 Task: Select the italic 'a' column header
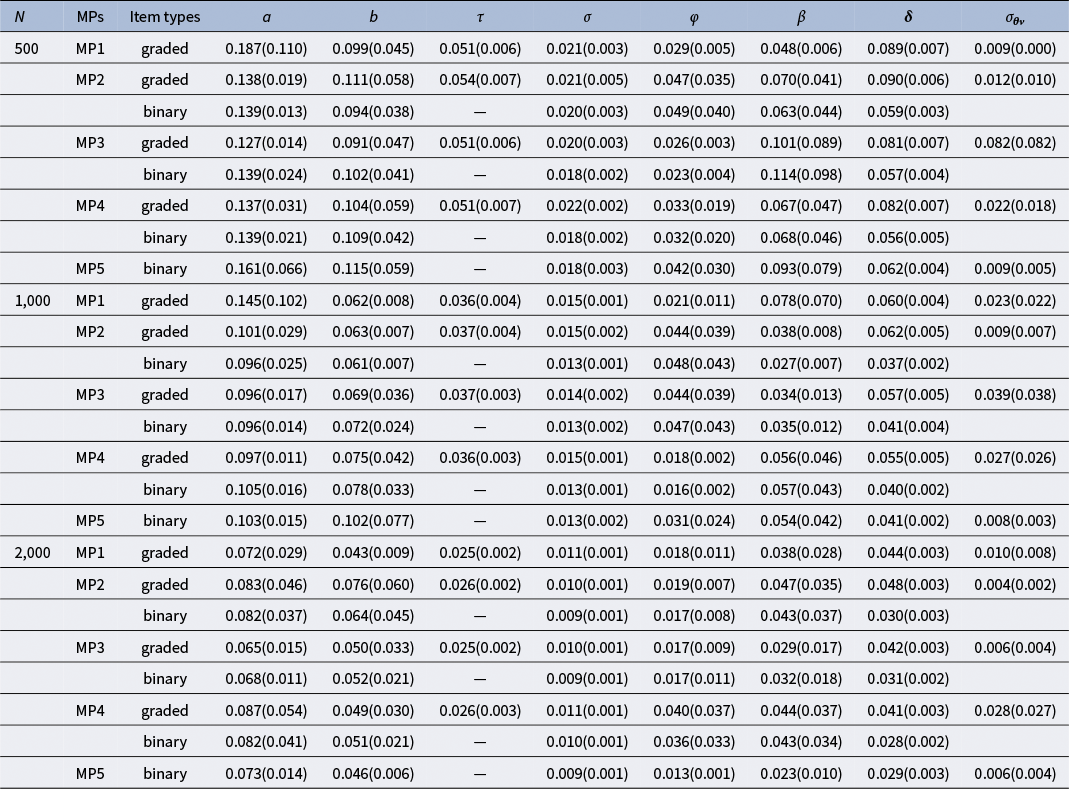(267, 17)
